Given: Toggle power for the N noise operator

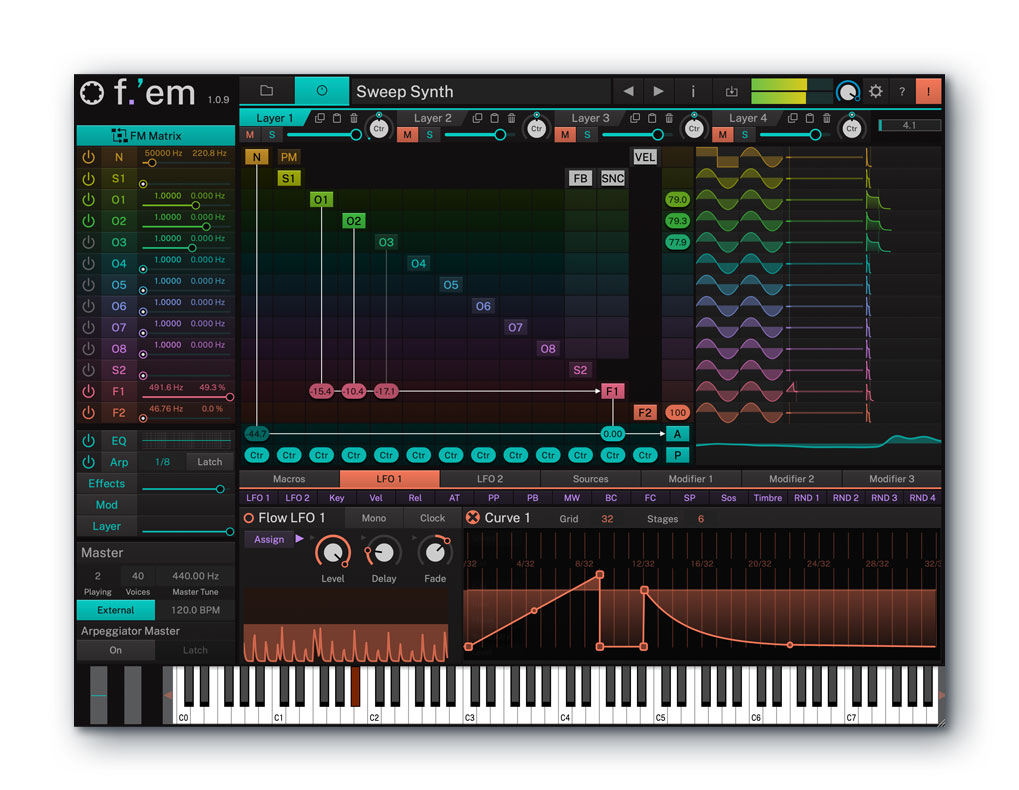Looking at the screenshot, I should point(88,157).
